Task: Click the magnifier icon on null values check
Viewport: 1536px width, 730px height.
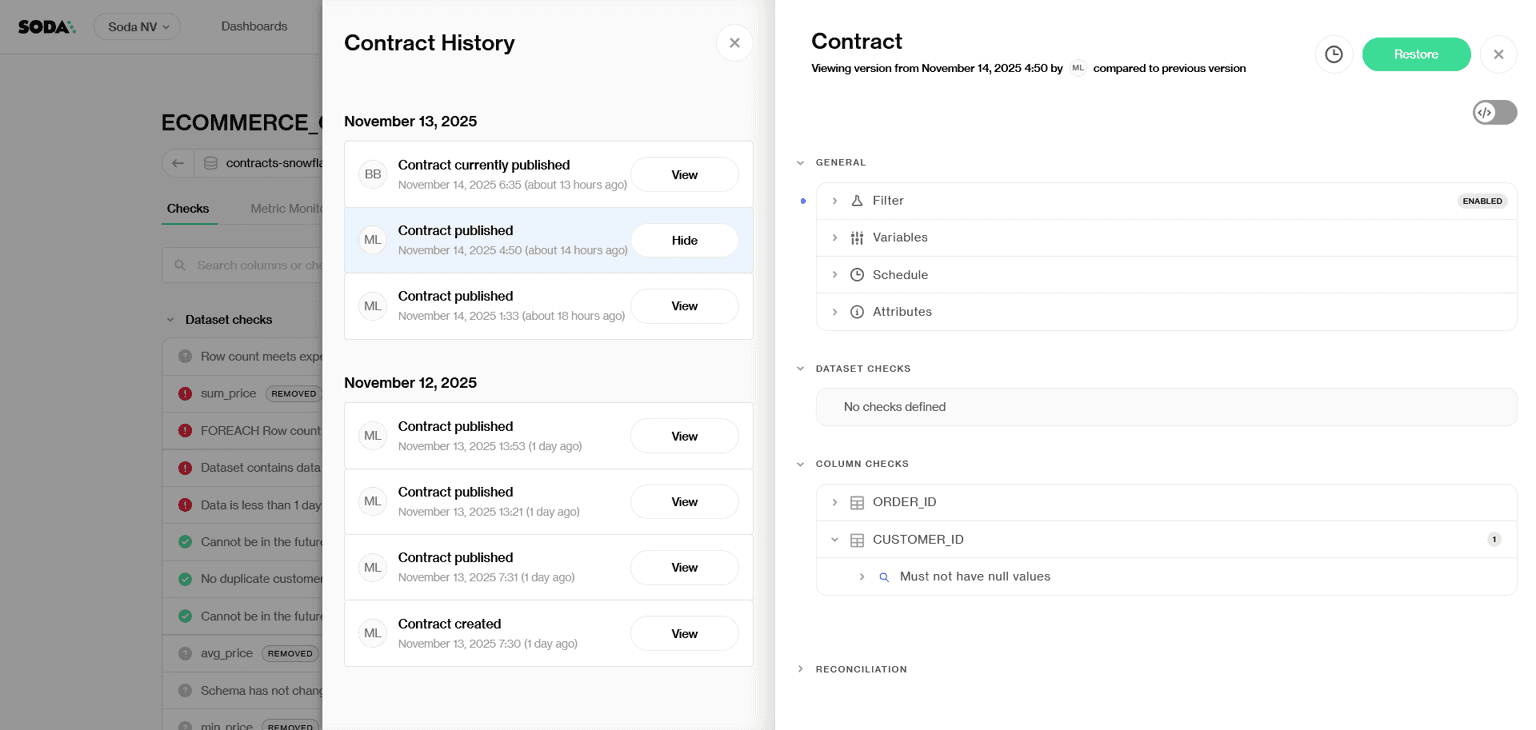Action: tap(884, 576)
